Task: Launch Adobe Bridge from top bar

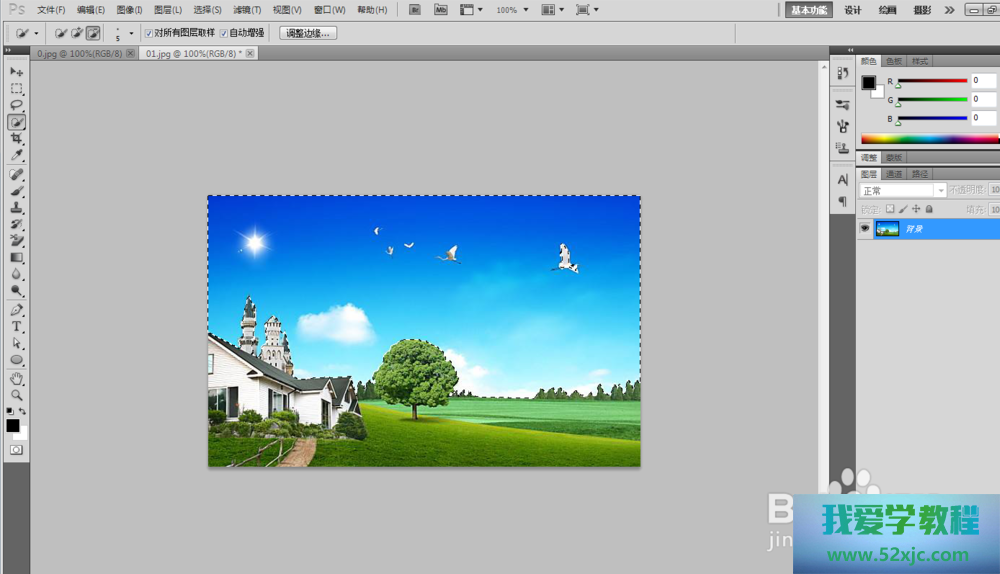Action: point(415,10)
